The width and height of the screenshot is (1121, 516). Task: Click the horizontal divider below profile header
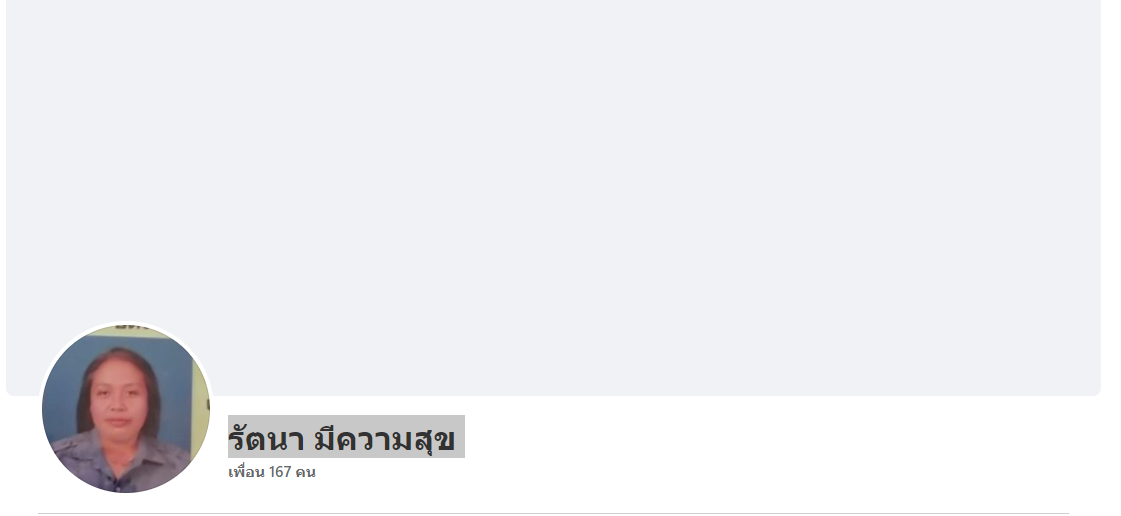pos(553,513)
